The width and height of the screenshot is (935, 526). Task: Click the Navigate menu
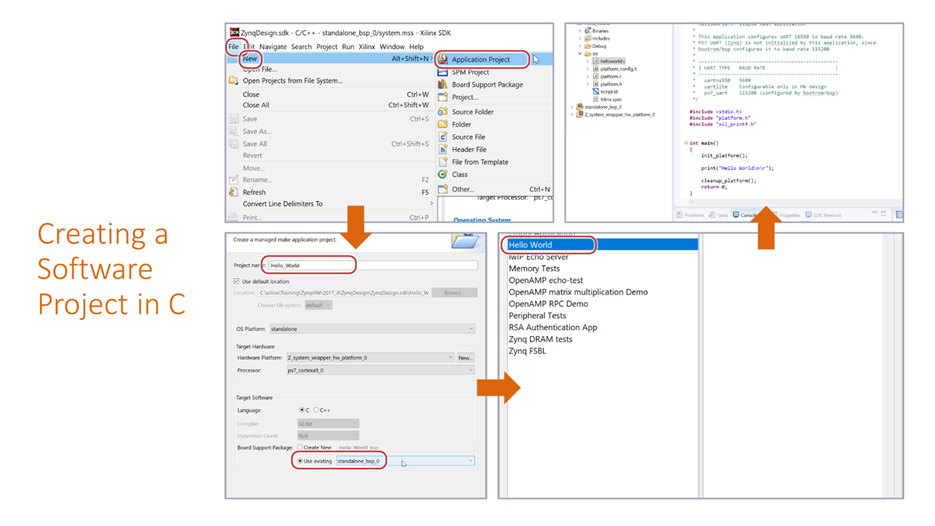click(x=273, y=47)
